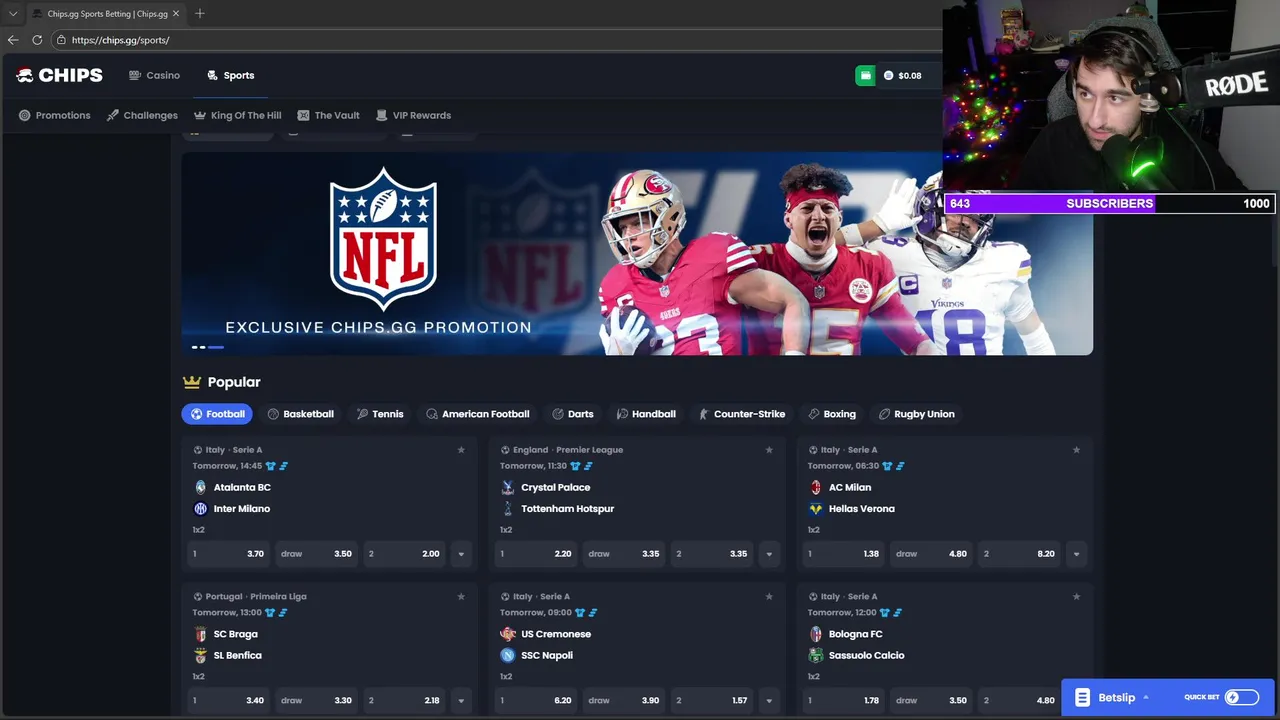Expand more markets for Crystal Palace vs Tottenham
1280x720 pixels.
[769, 554]
